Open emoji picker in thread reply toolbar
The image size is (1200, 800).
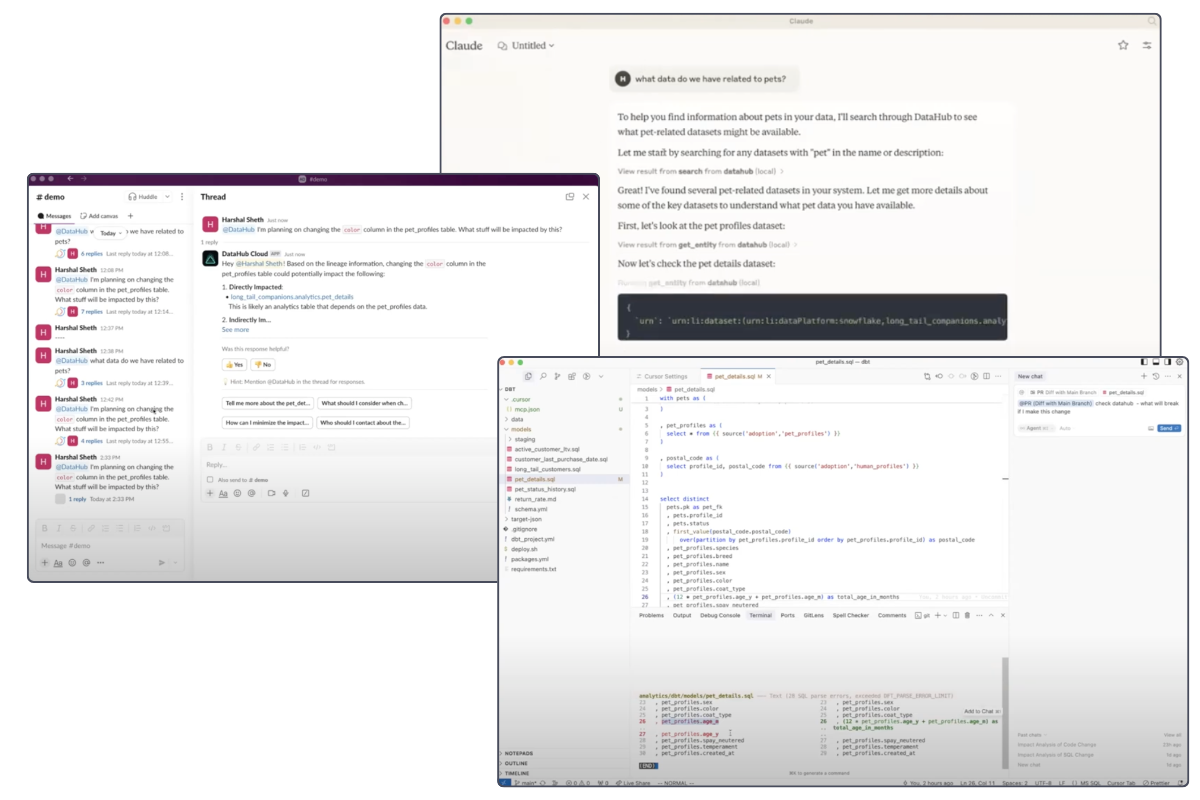tap(237, 493)
